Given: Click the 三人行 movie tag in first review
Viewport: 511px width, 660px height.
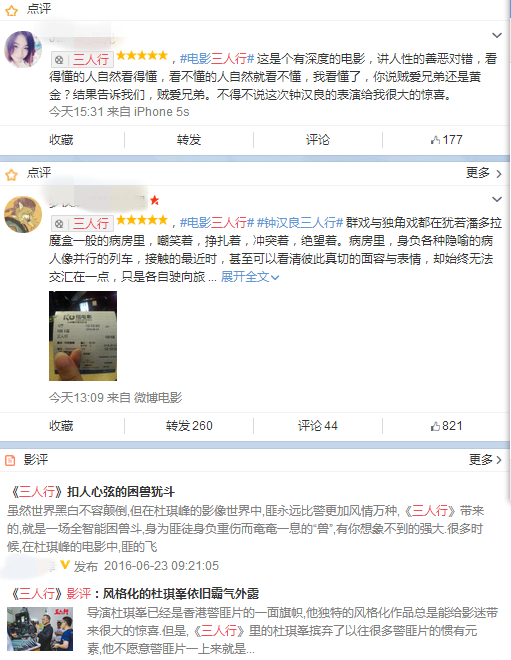Looking at the screenshot, I should pos(83,59).
